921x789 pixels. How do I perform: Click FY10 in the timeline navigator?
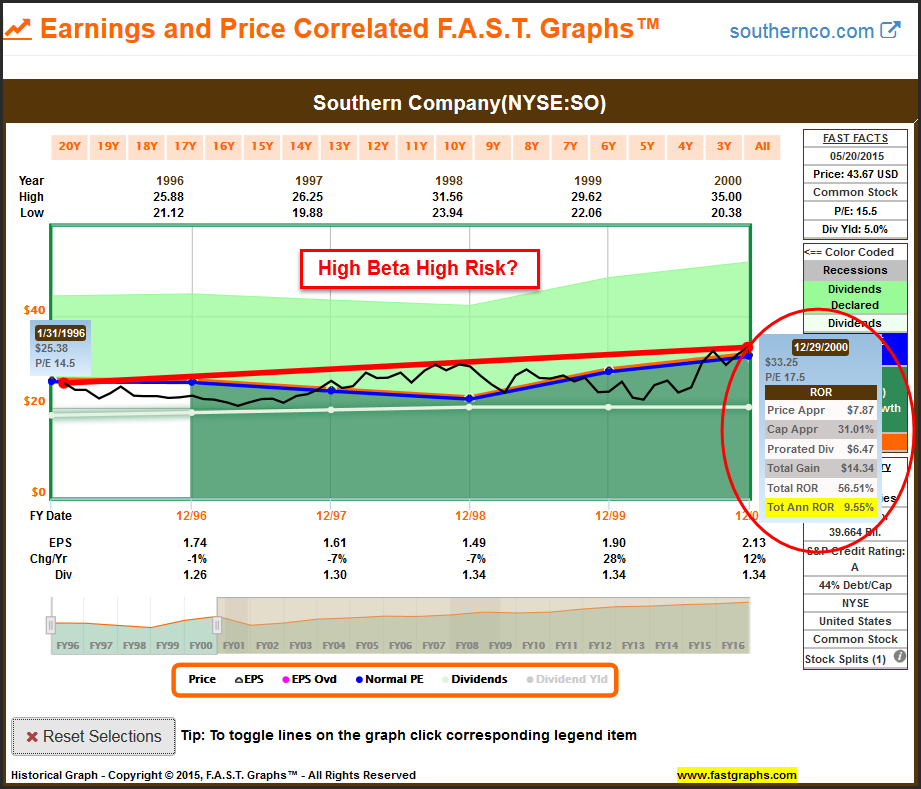pos(533,646)
